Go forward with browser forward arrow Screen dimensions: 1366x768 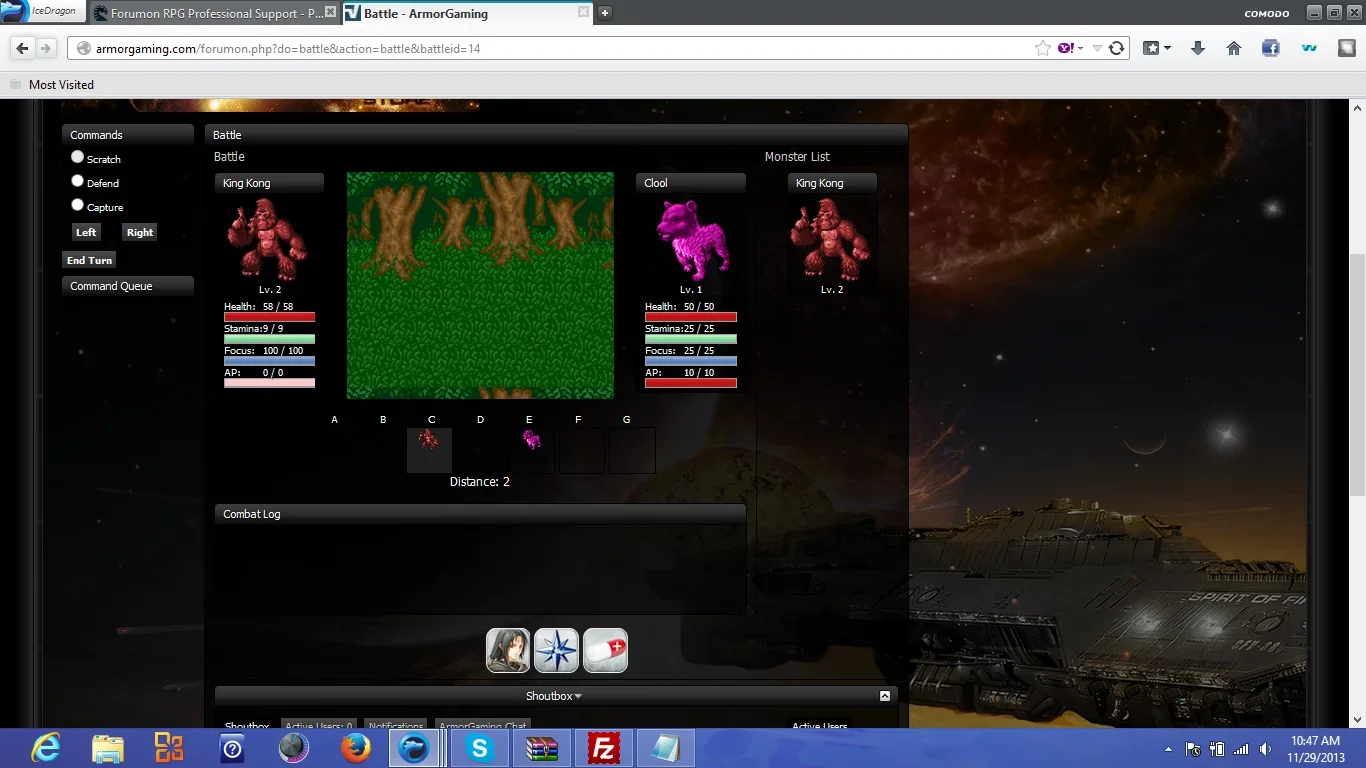(x=46, y=48)
